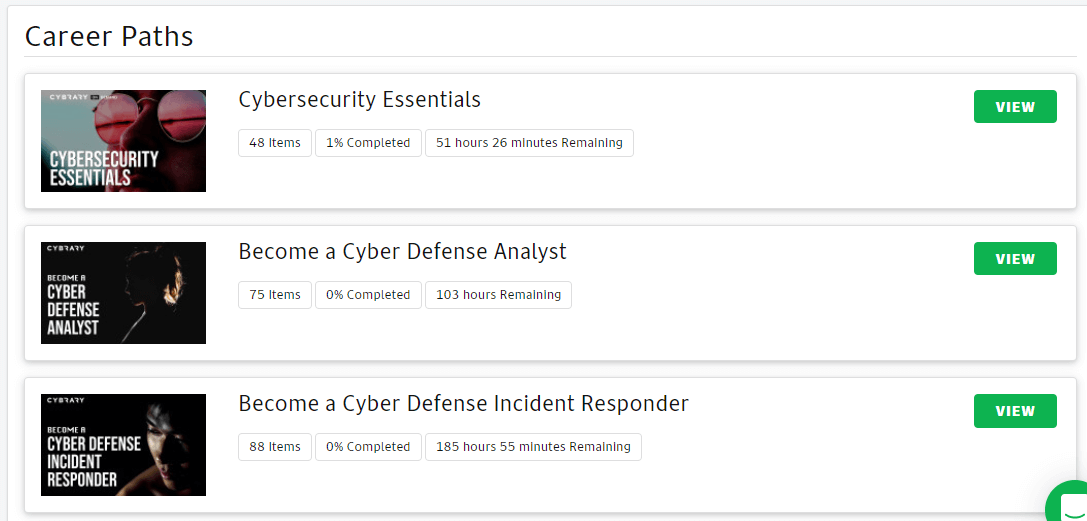Open the Cybersecurity Essentials thumbnail image

coord(123,141)
